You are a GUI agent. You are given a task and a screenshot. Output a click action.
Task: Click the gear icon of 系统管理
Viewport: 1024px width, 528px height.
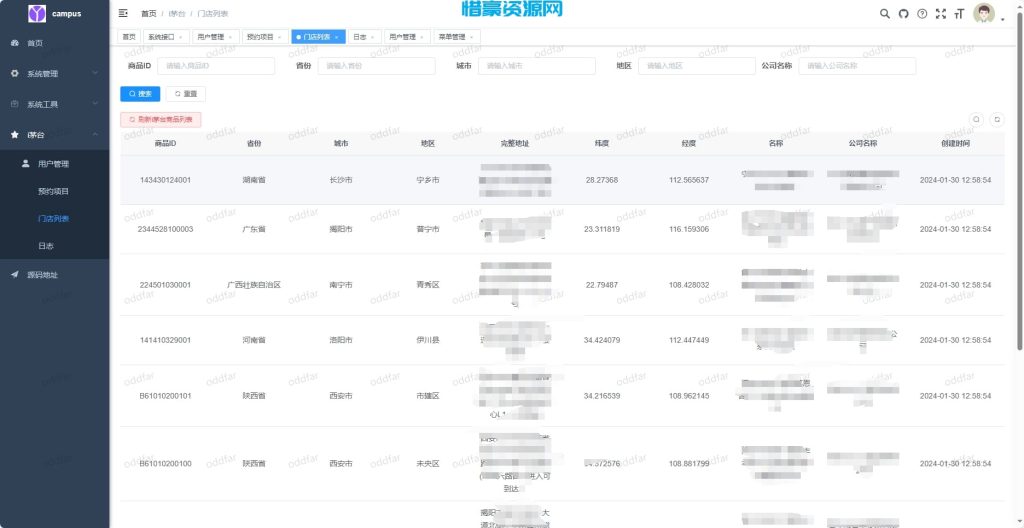[15, 74]
